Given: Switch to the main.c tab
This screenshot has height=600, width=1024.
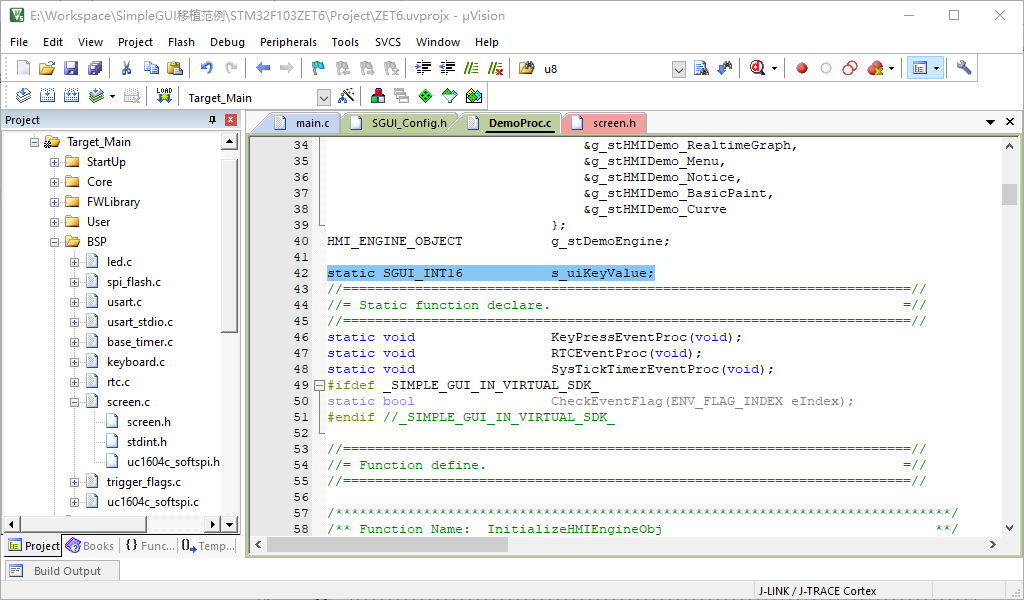Looking at the screenshot, I should [302, 123].
